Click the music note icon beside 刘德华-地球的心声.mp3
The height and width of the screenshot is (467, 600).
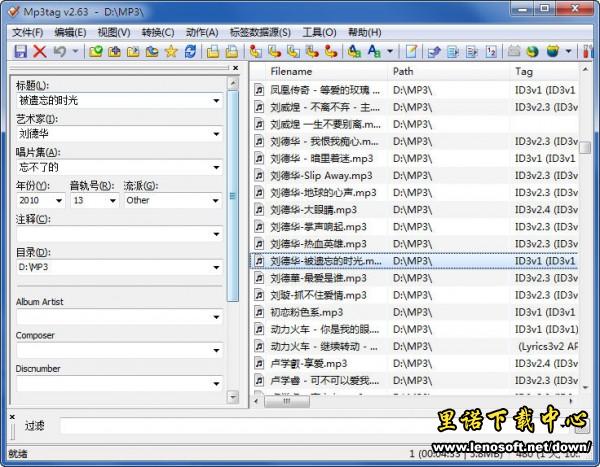click(259, 193)
